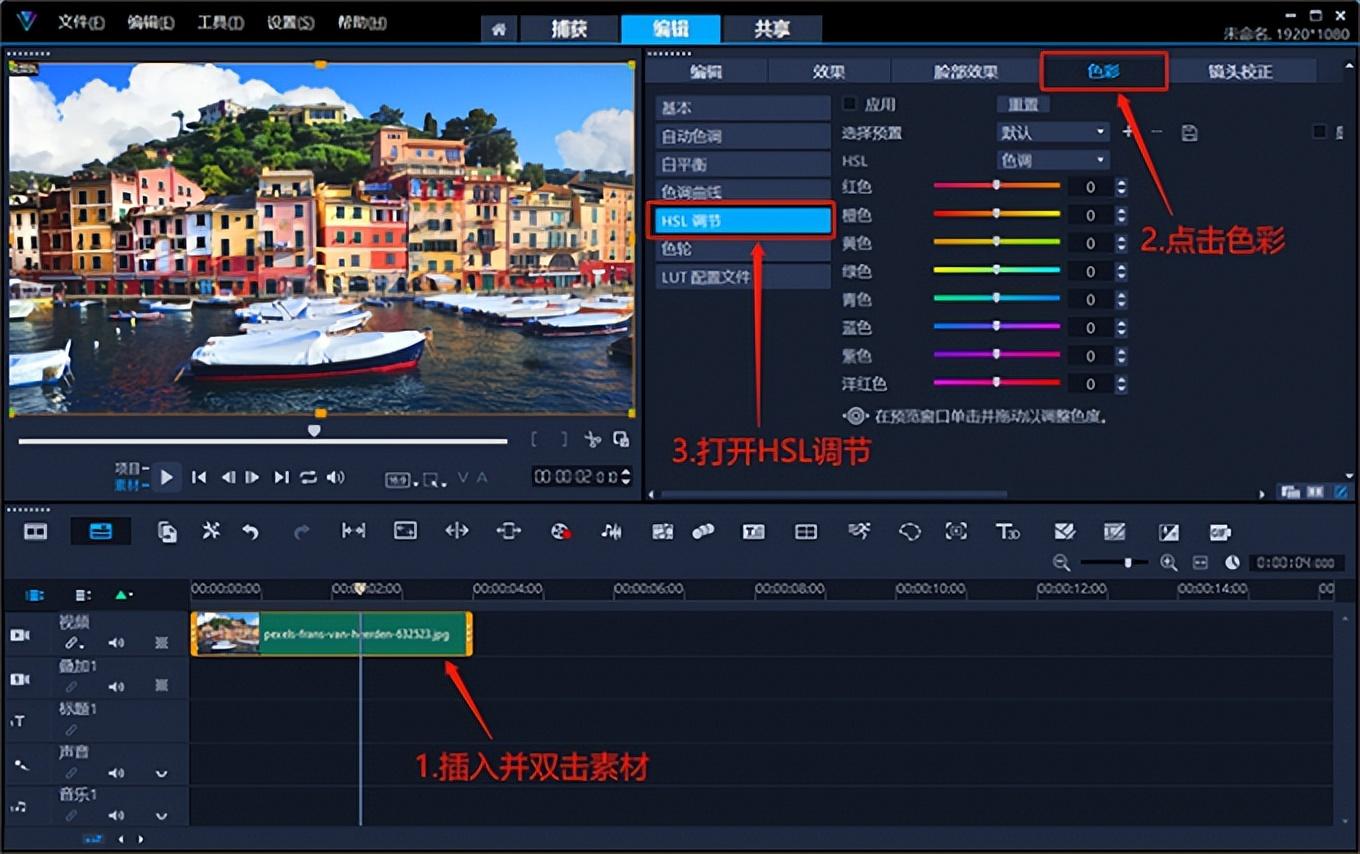Mute the 声音 track speaker
1360x854 pixels.
[116, 774]
